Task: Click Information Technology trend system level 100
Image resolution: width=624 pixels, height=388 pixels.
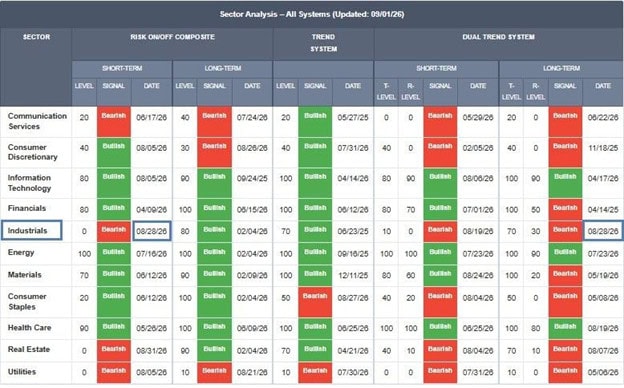Action: pos(286,179)
